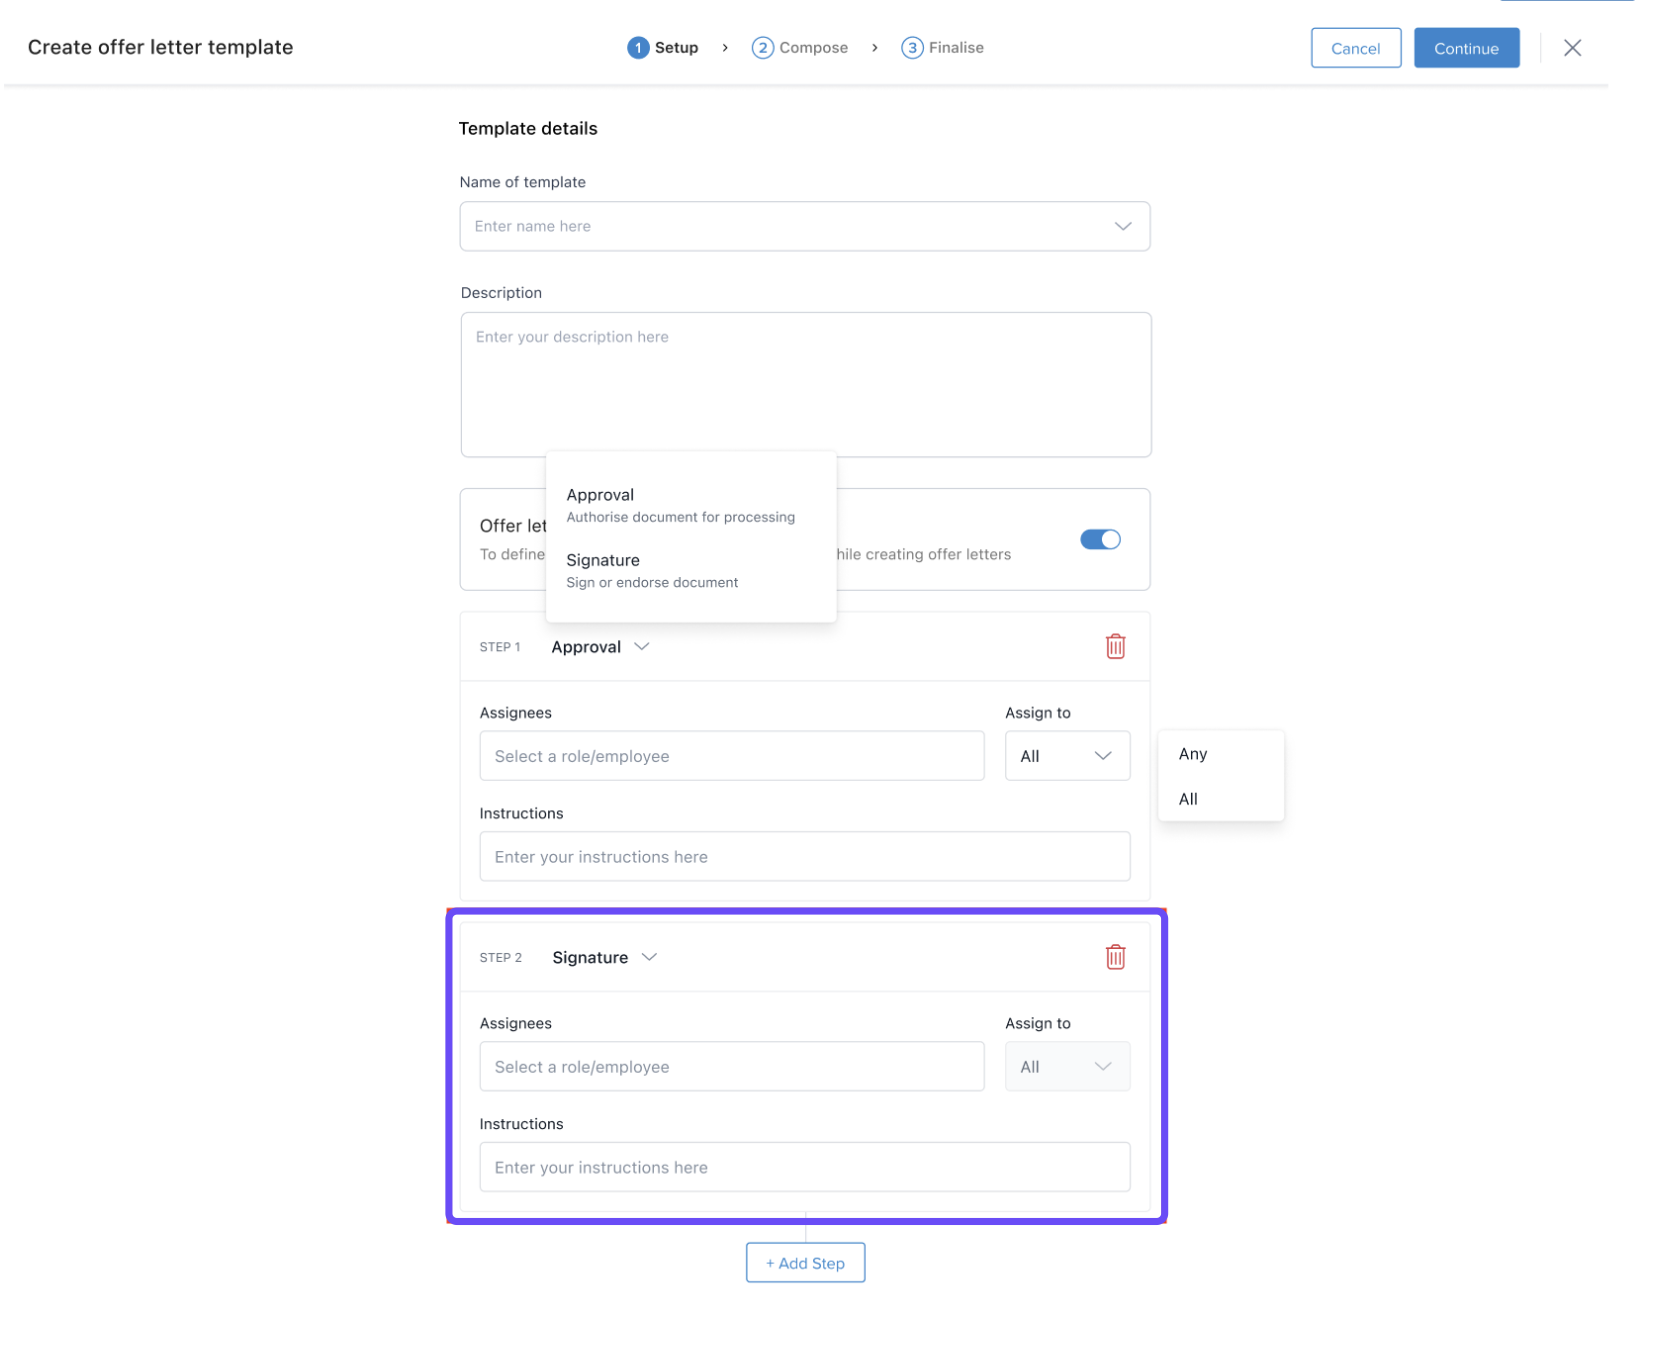Choose All in Assign to menu
Screen dimensions: 1674x1367
[1188, 799]
